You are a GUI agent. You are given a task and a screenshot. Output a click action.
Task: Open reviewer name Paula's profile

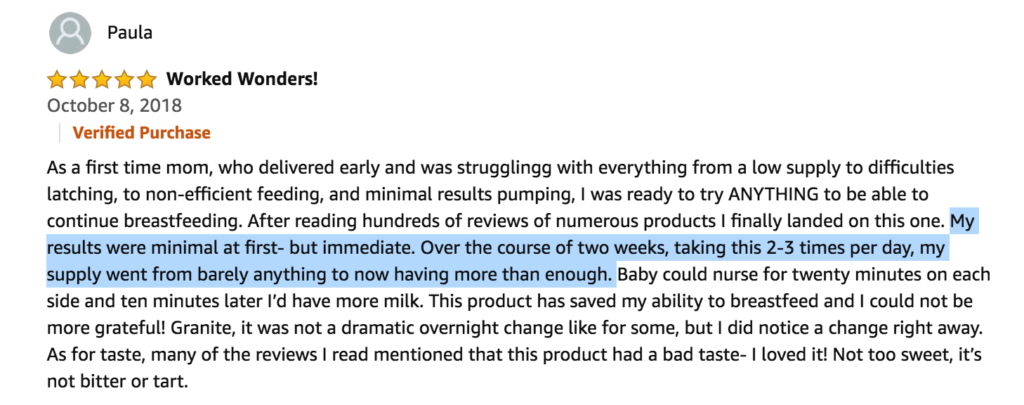130,33
